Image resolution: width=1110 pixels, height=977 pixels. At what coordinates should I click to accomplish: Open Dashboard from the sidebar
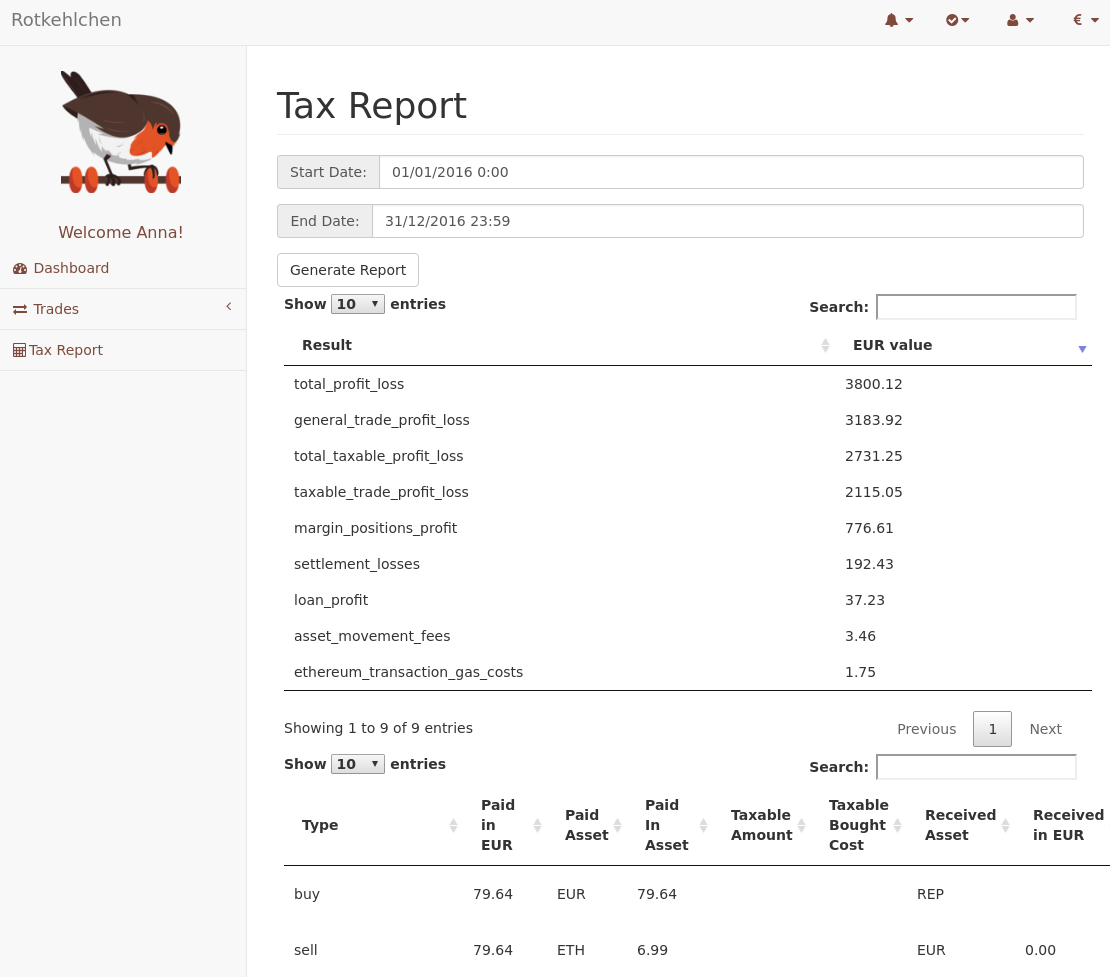point(123,268)
